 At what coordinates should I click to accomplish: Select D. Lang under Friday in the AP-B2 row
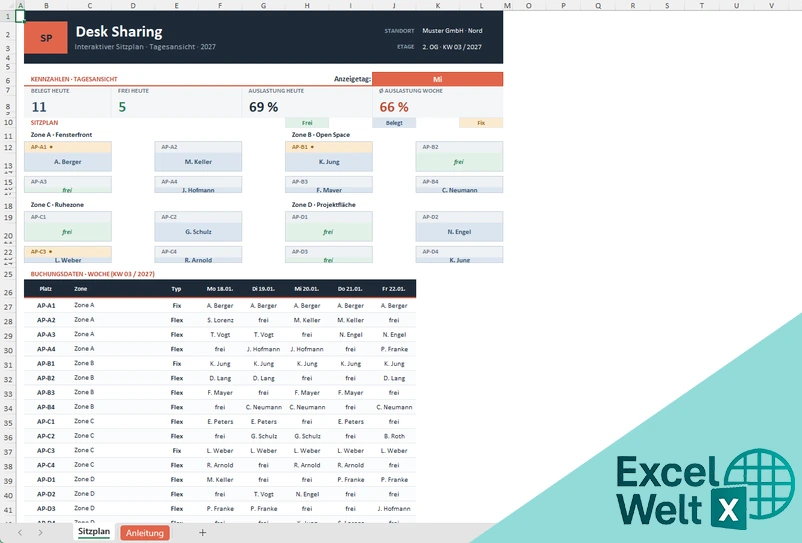coord(394,378)
